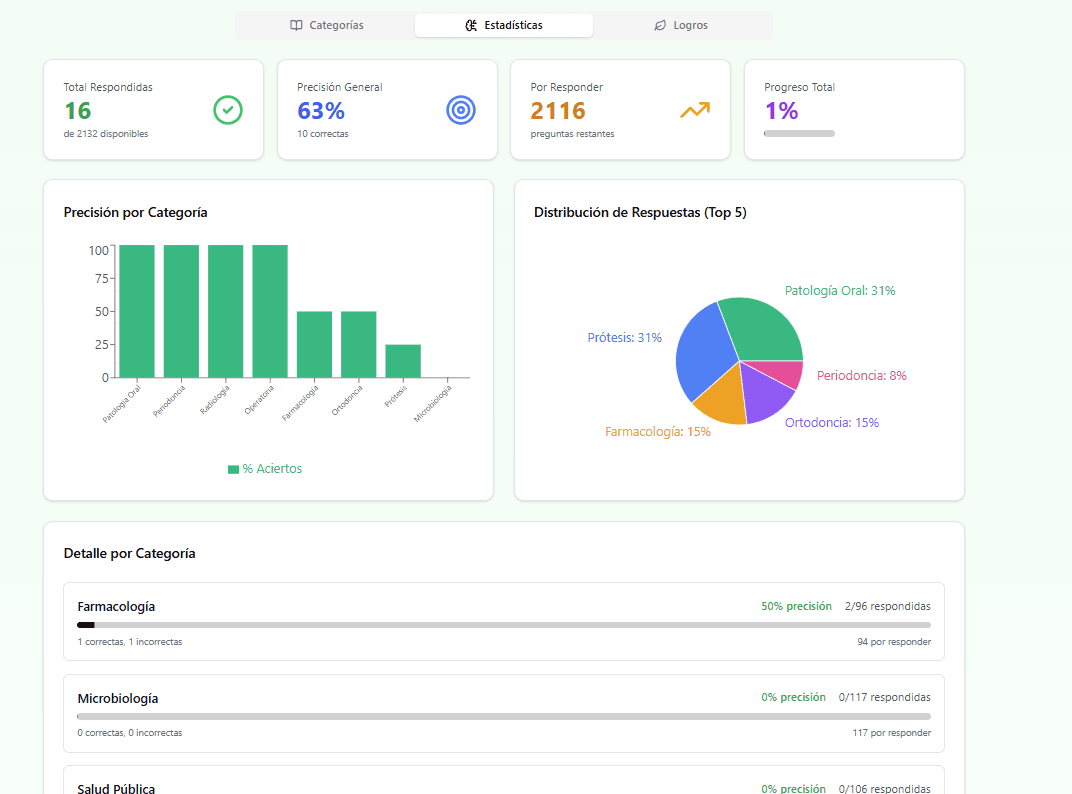Click the book icon beside Categorías

296,25
